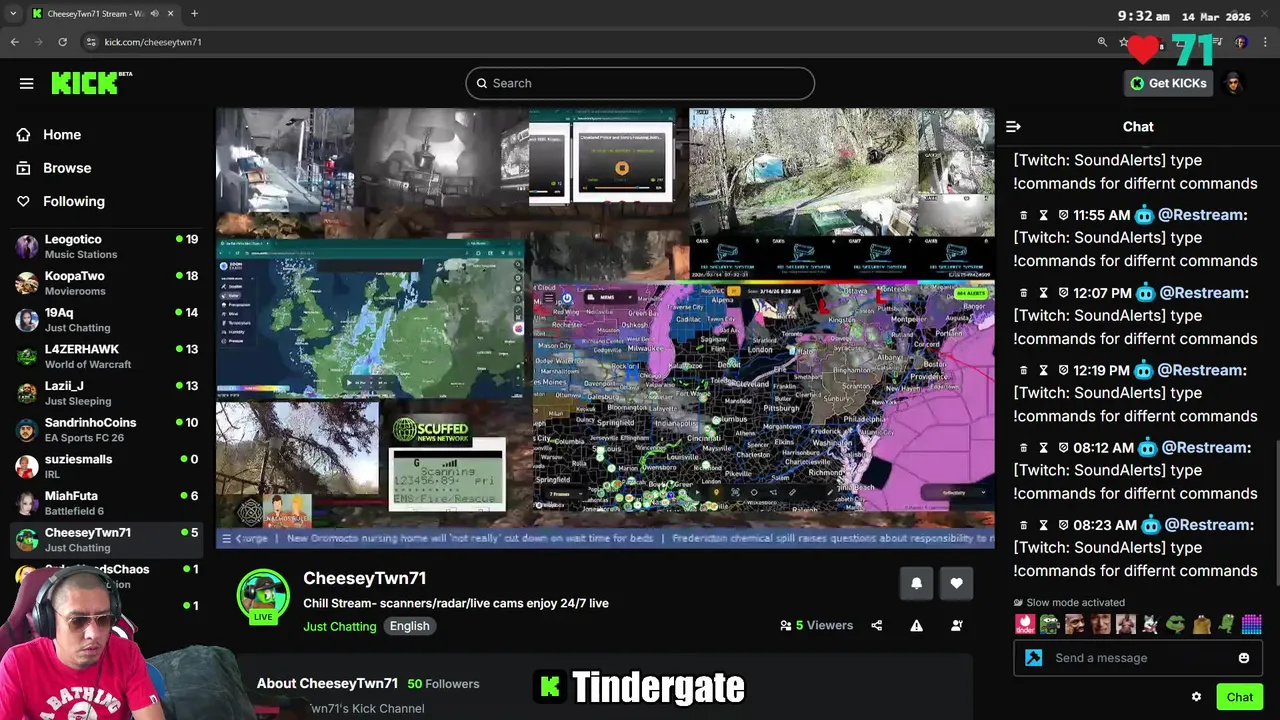
Task: Insert the purple equalizer emote
Action: click(x=1251, y=625)
